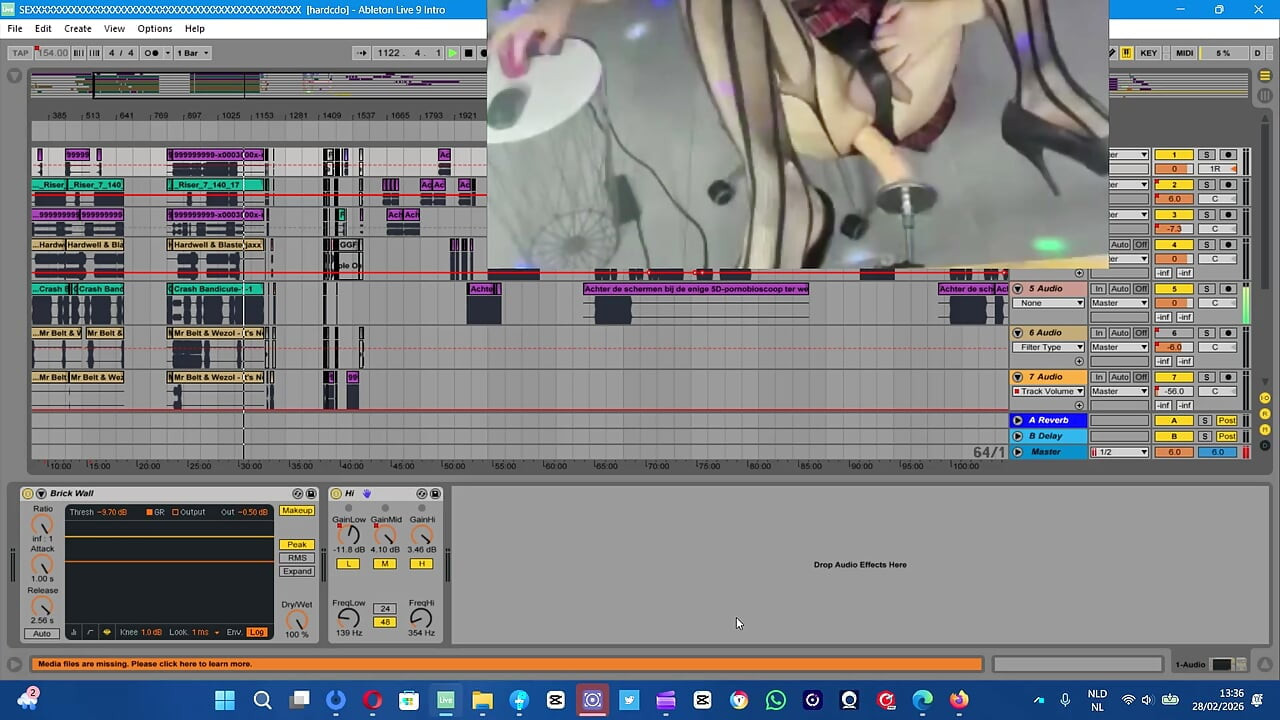Click the Auto release button
Screen dimensions: 1280x720
click(x=42, y=634)
